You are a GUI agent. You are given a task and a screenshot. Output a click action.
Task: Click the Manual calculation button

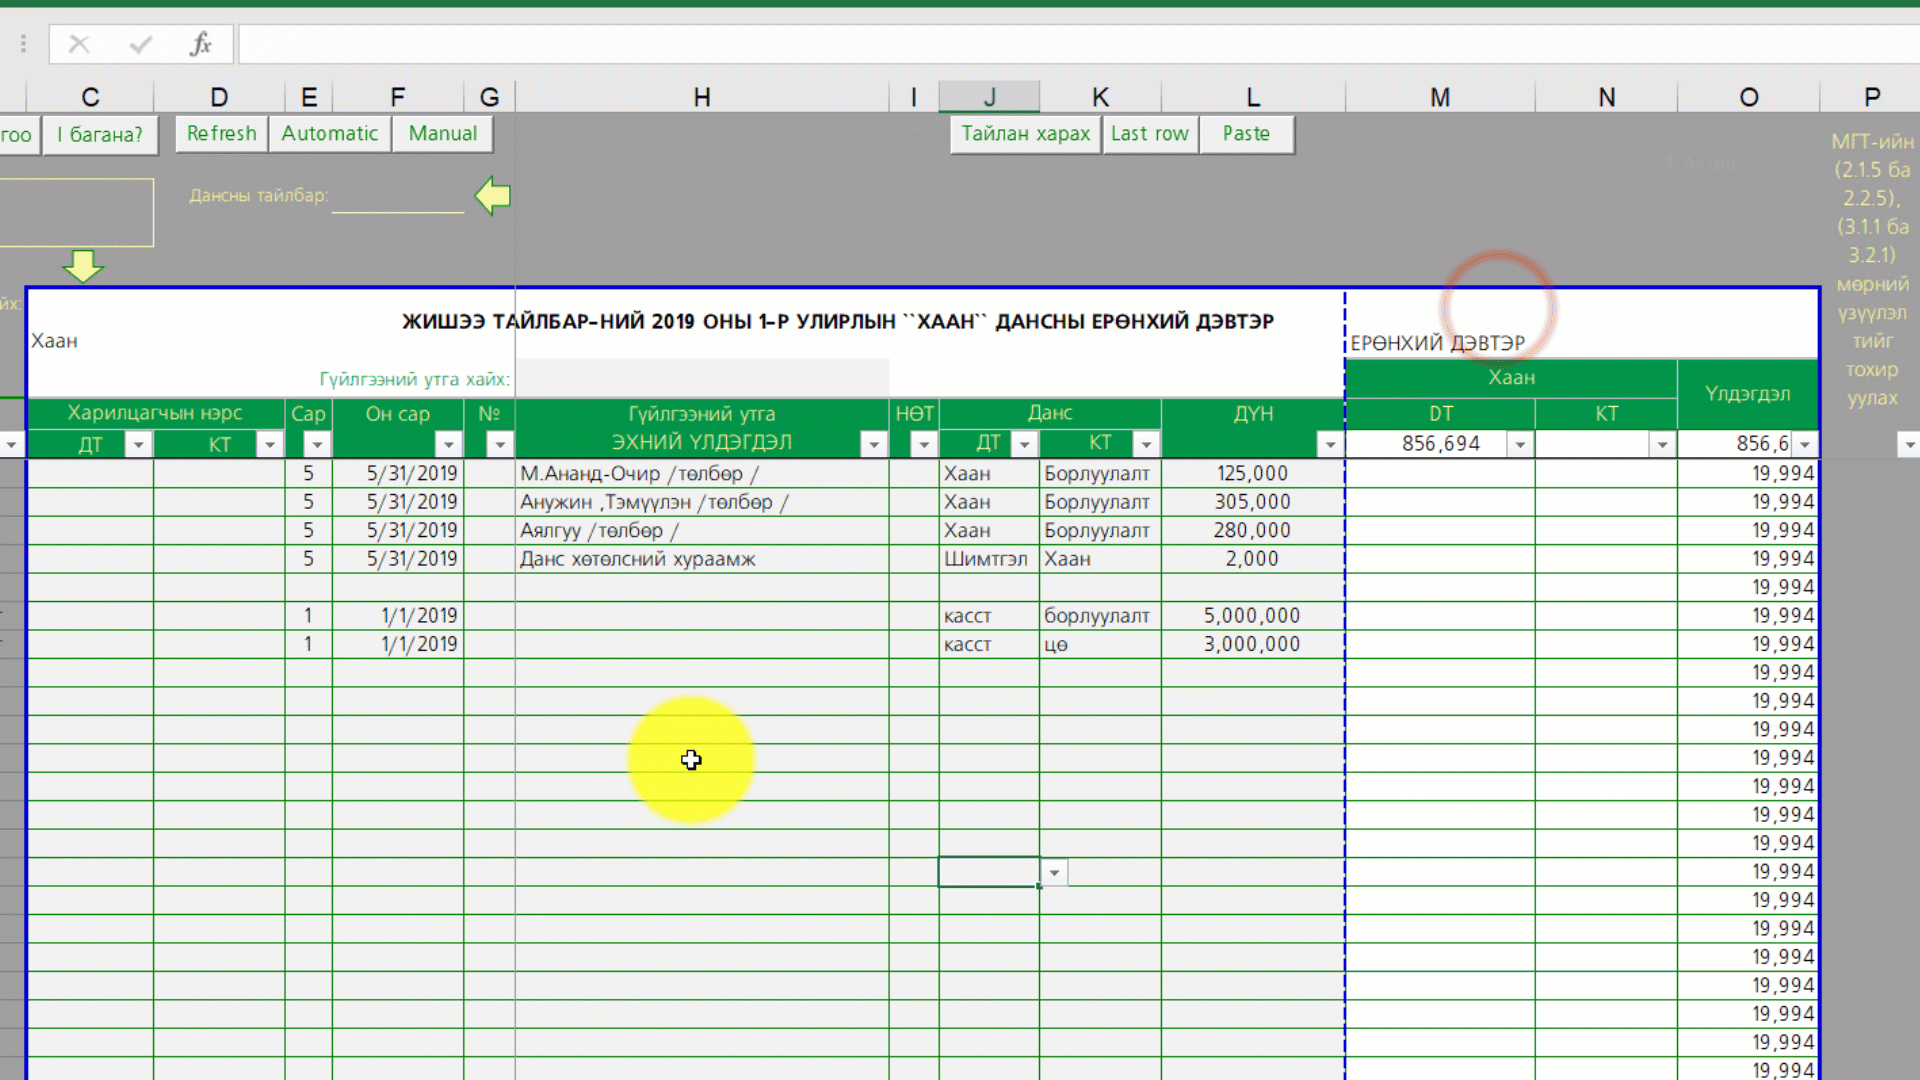[442, 134]
